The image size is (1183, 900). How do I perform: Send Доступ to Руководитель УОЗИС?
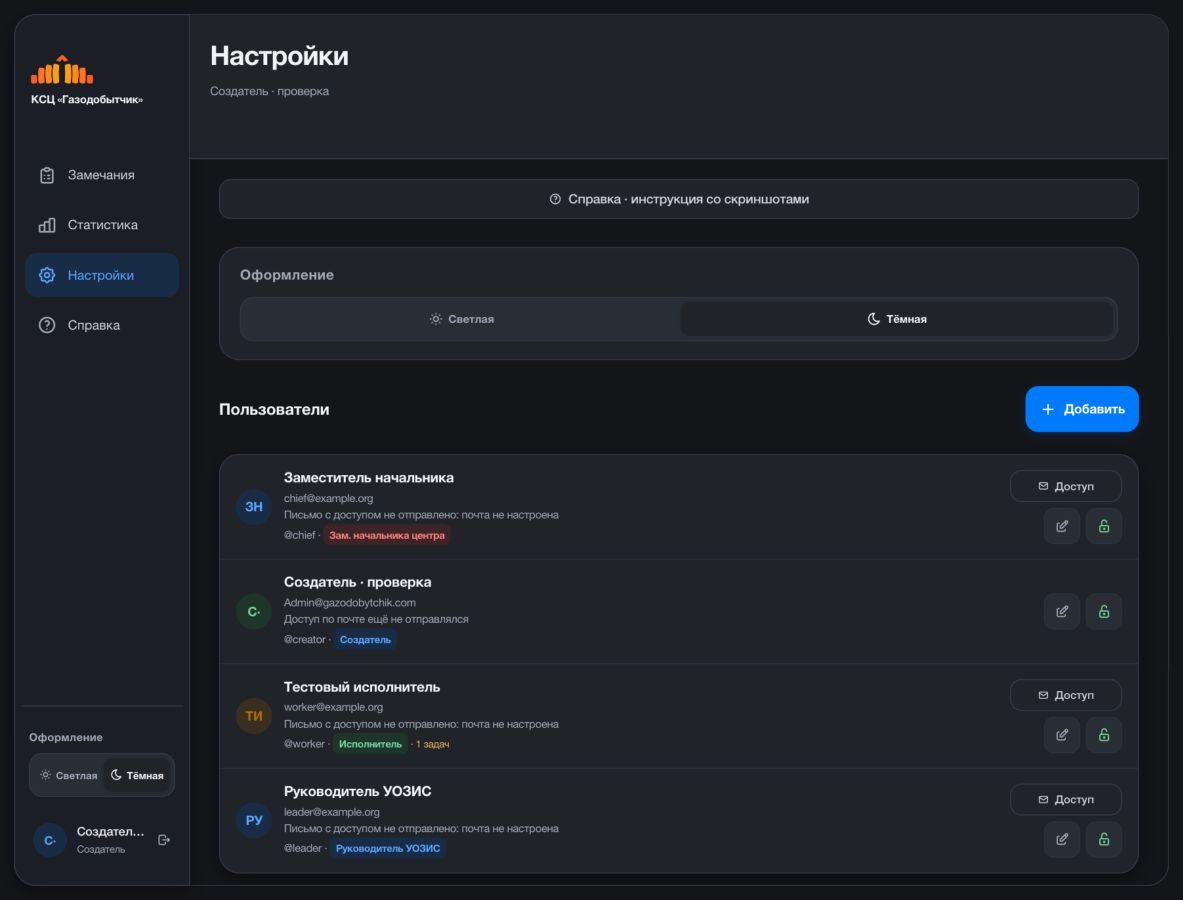(1065, 799)
